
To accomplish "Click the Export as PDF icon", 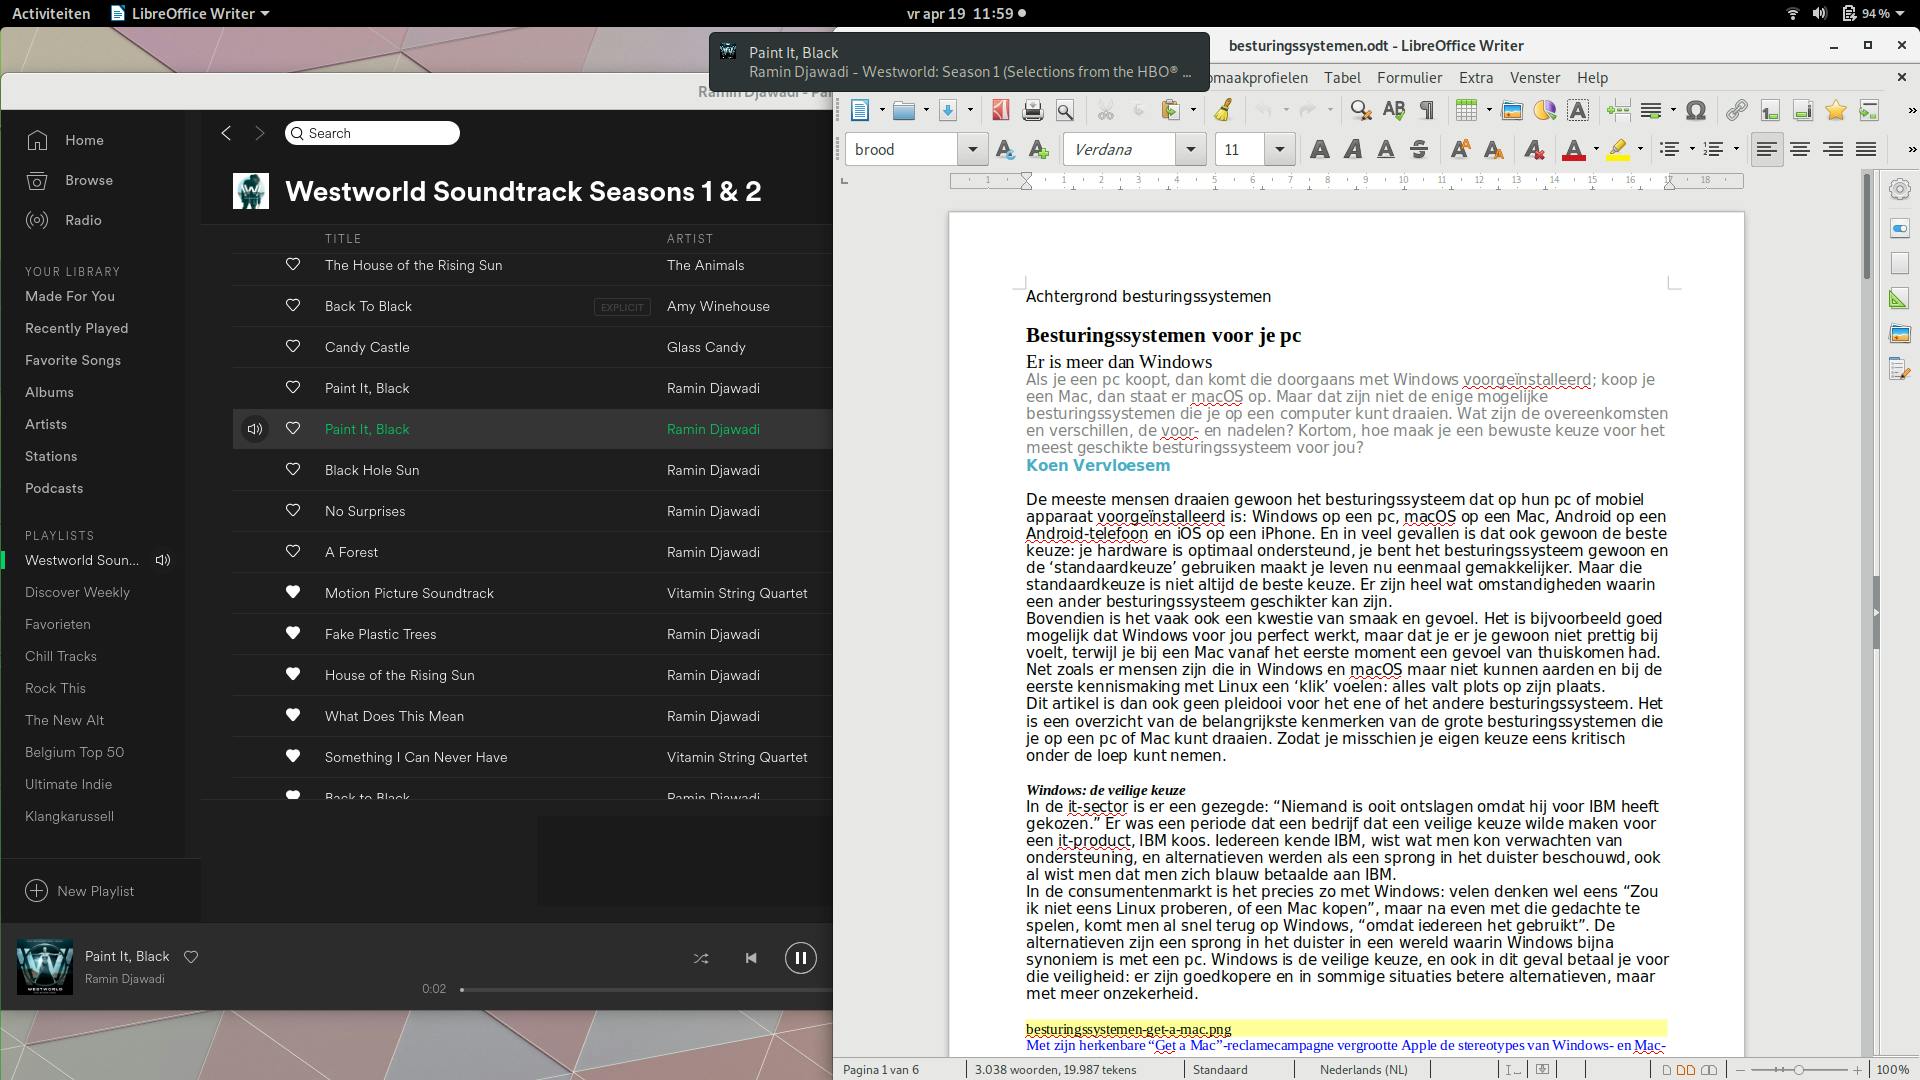I will 1000,111.
